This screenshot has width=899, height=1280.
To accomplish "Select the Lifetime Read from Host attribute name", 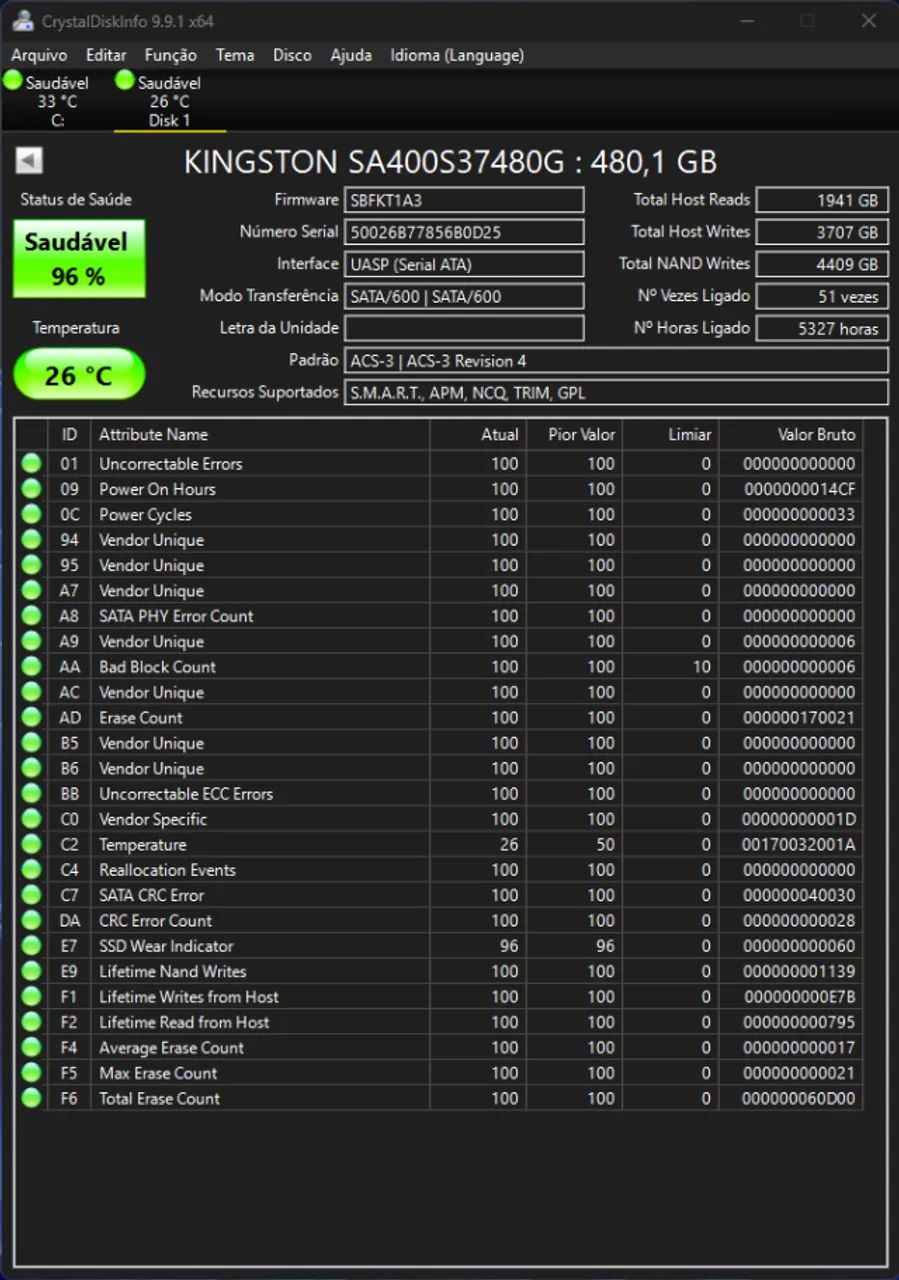I will point(184,1022).
